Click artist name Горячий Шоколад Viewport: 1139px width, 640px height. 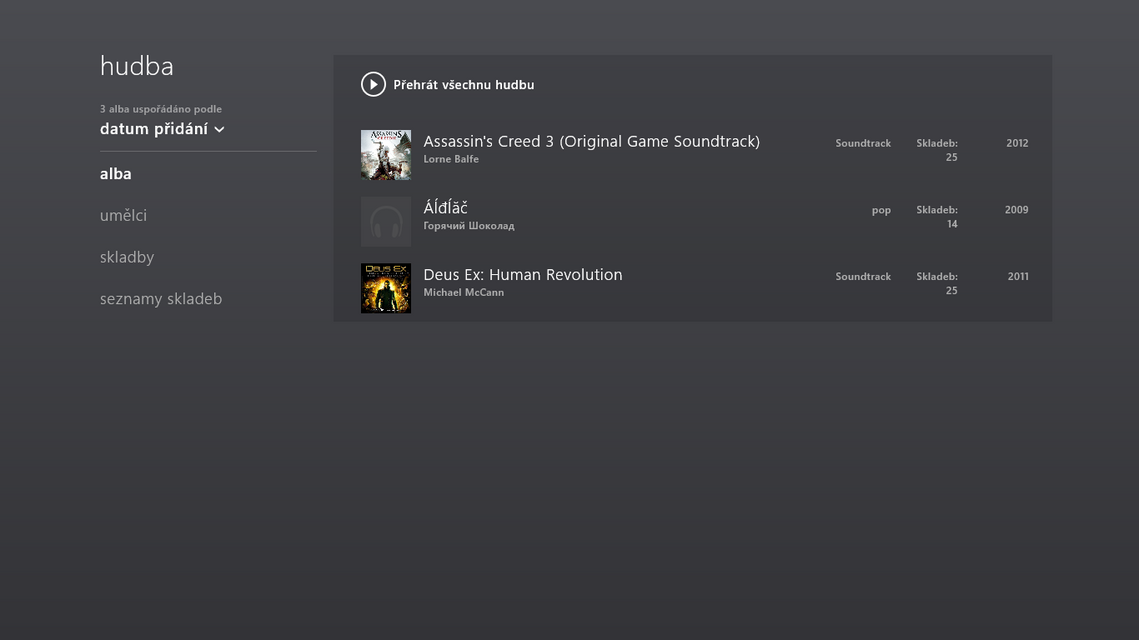pyautogui.click(x=468, y=226)
